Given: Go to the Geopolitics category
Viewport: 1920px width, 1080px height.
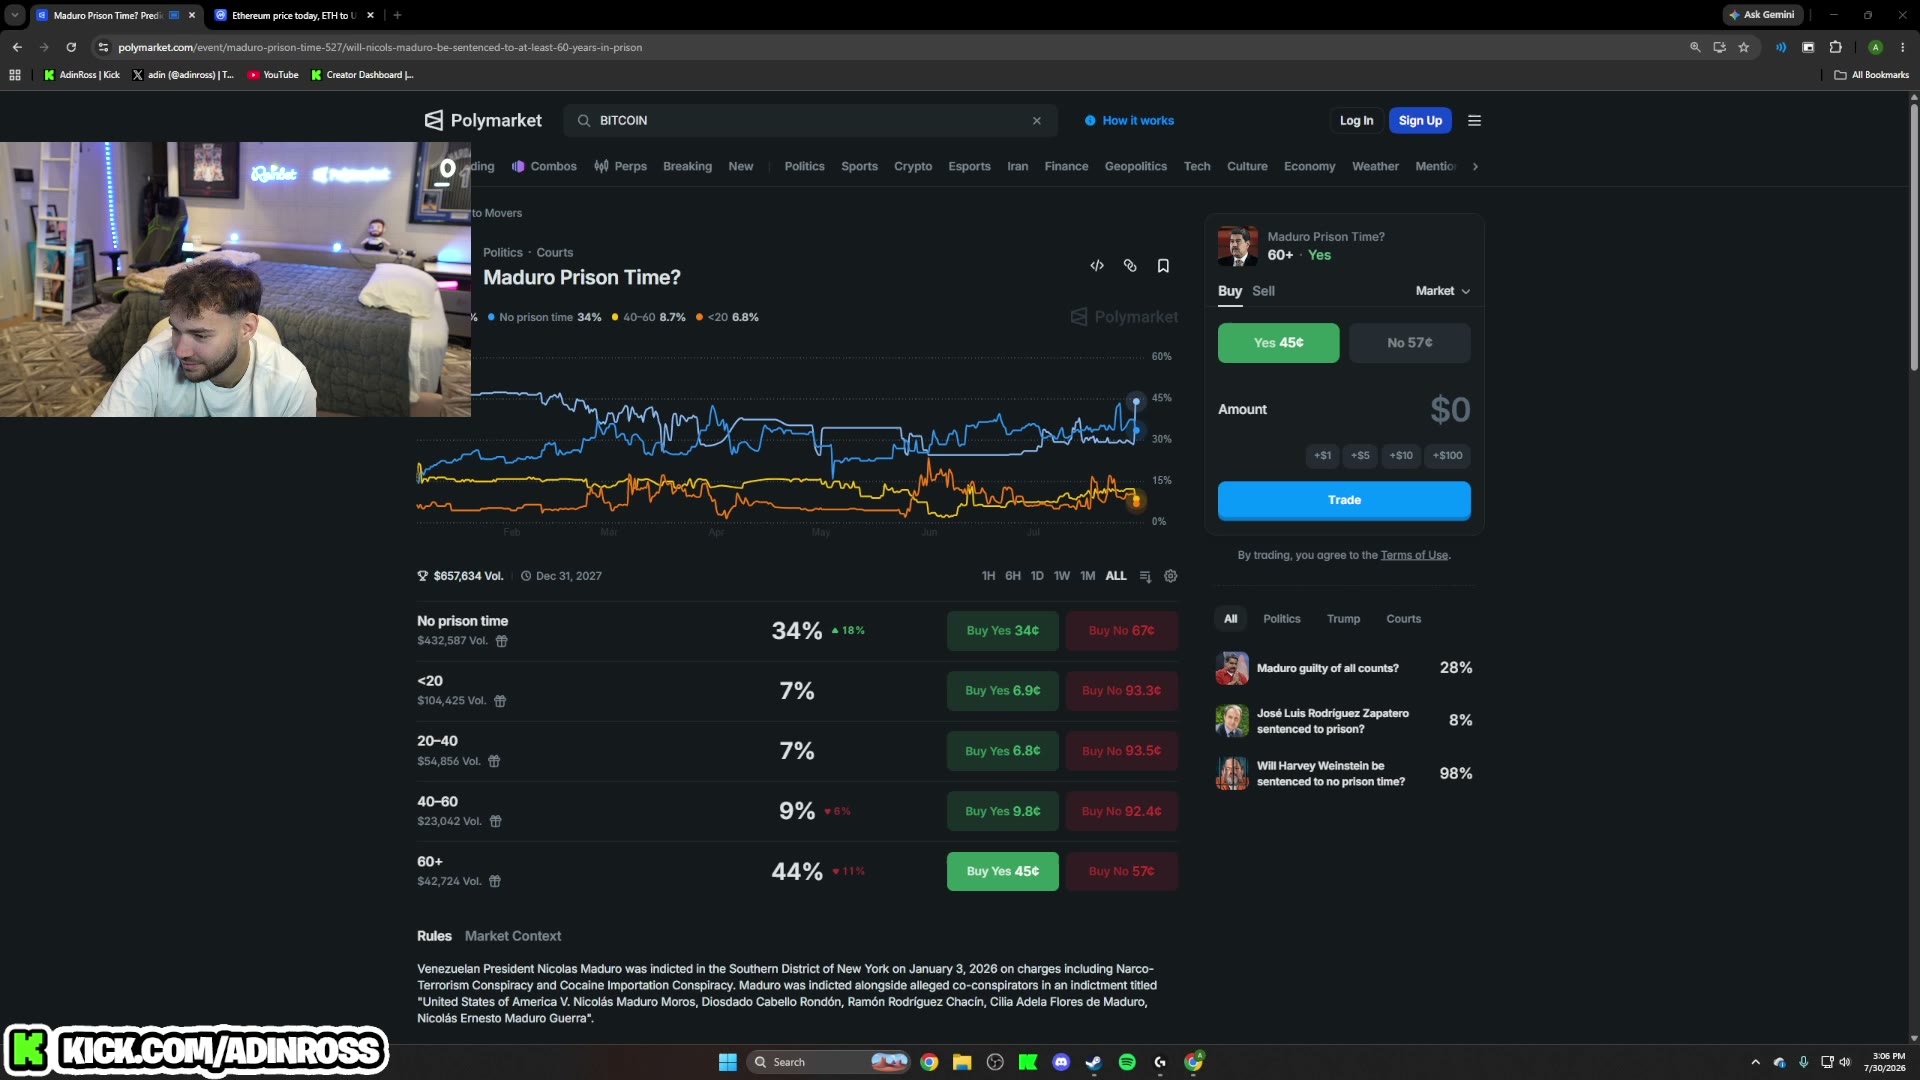Looking at the screenshot, I should click(1136, 167).
